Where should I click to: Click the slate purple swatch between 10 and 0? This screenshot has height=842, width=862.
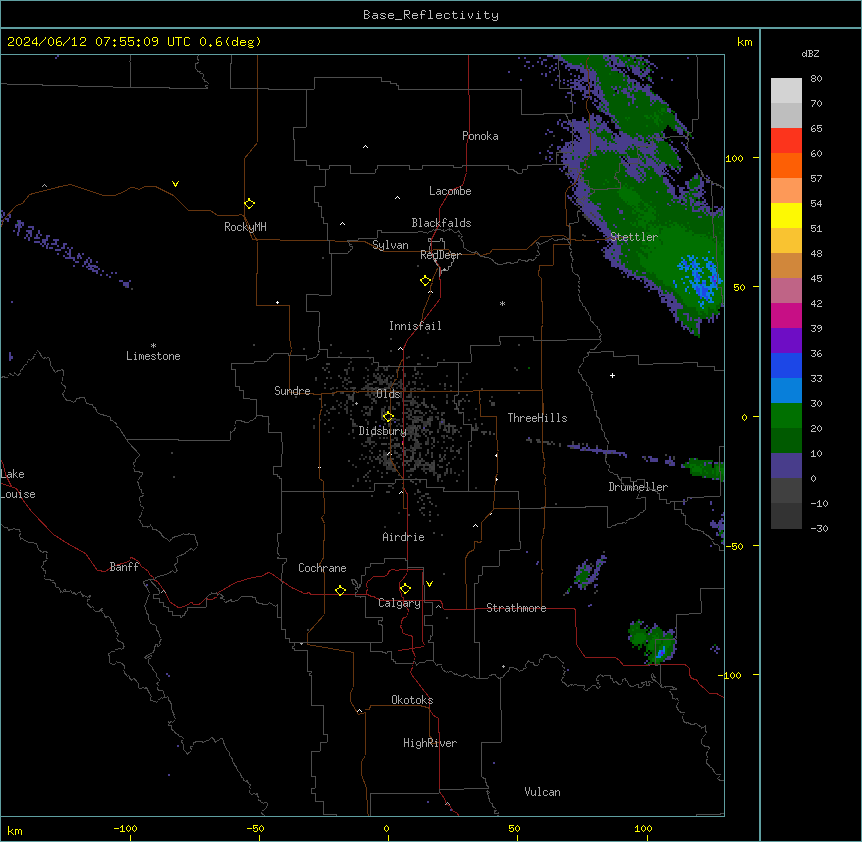click(x=786, y=466)
